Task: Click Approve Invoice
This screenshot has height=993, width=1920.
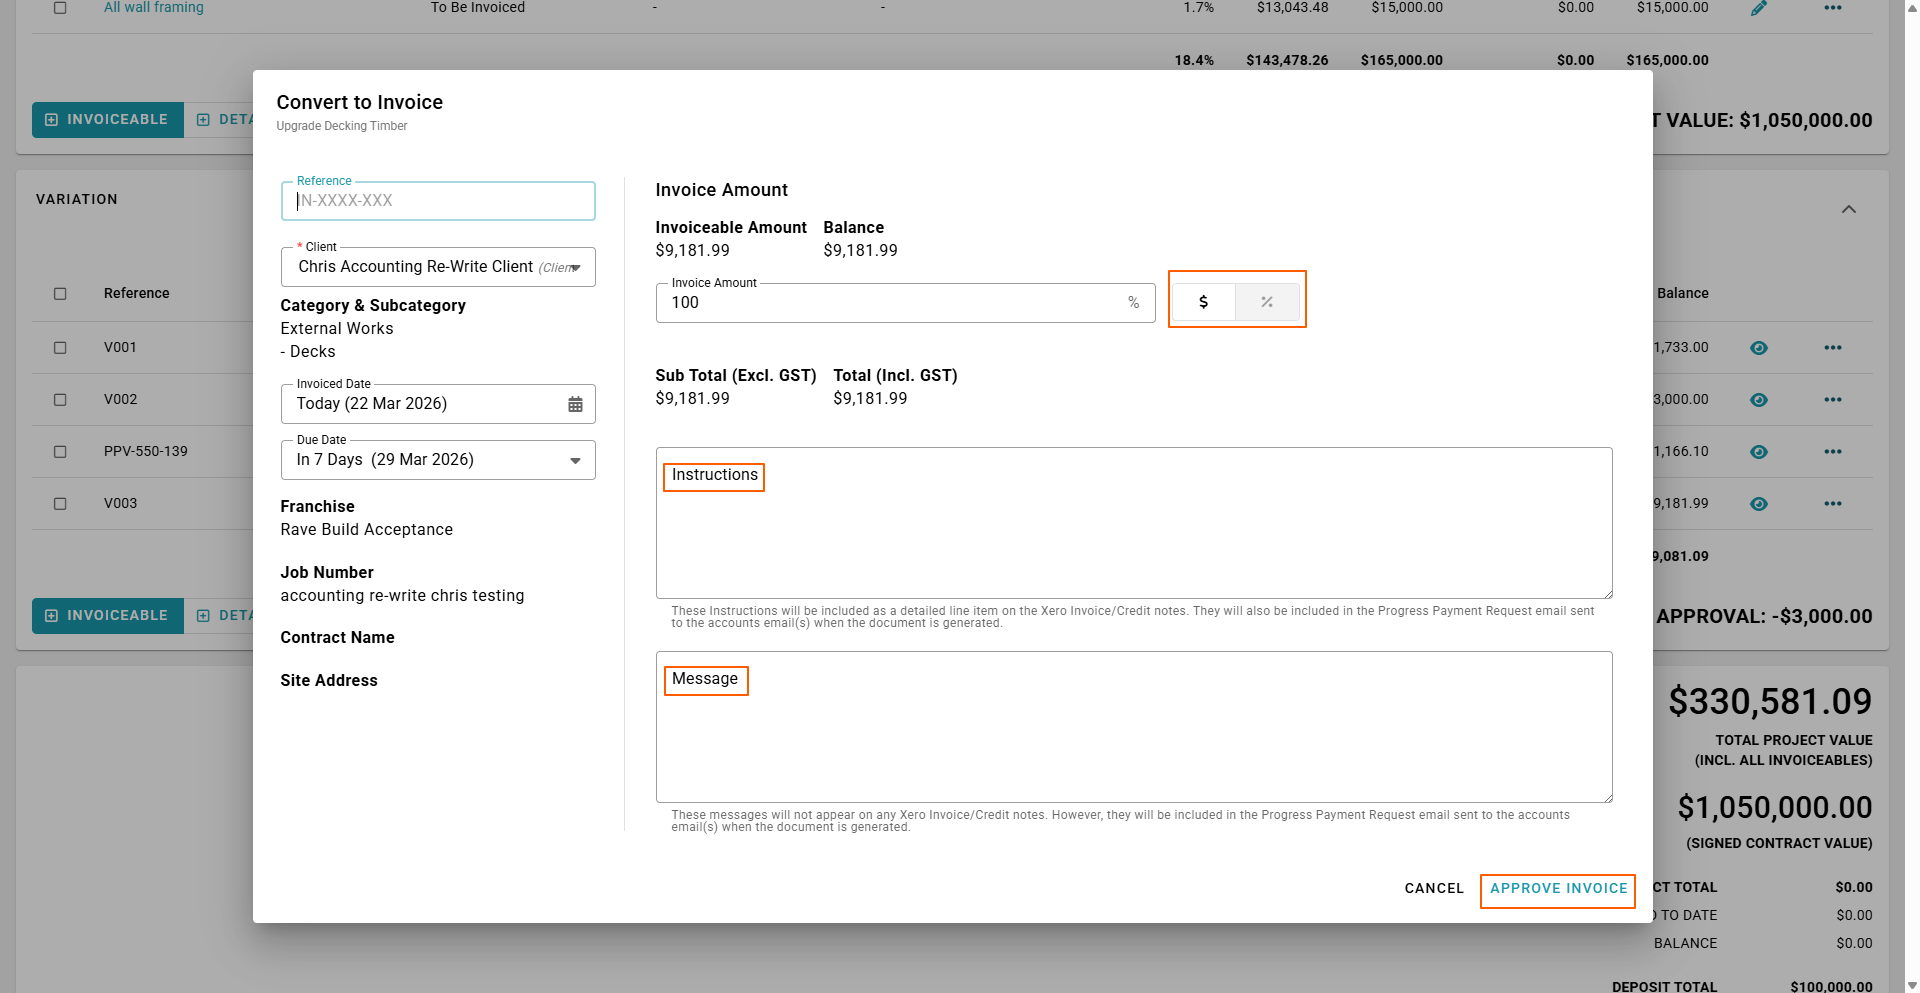Action: 1558,889
